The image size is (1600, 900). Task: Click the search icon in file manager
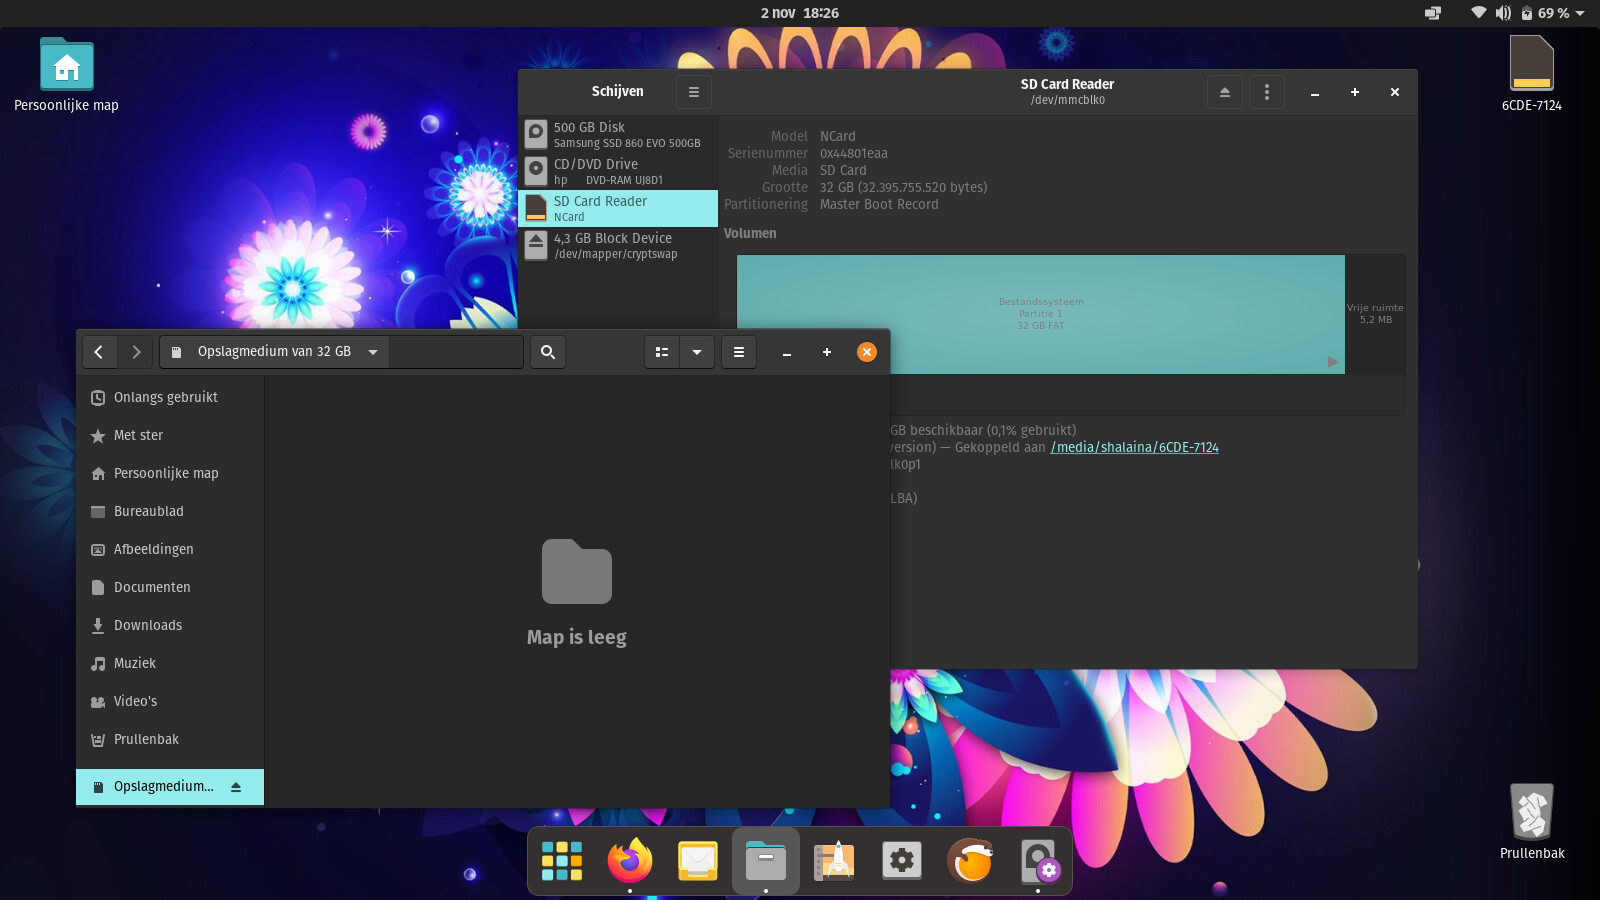coord(548,352)
